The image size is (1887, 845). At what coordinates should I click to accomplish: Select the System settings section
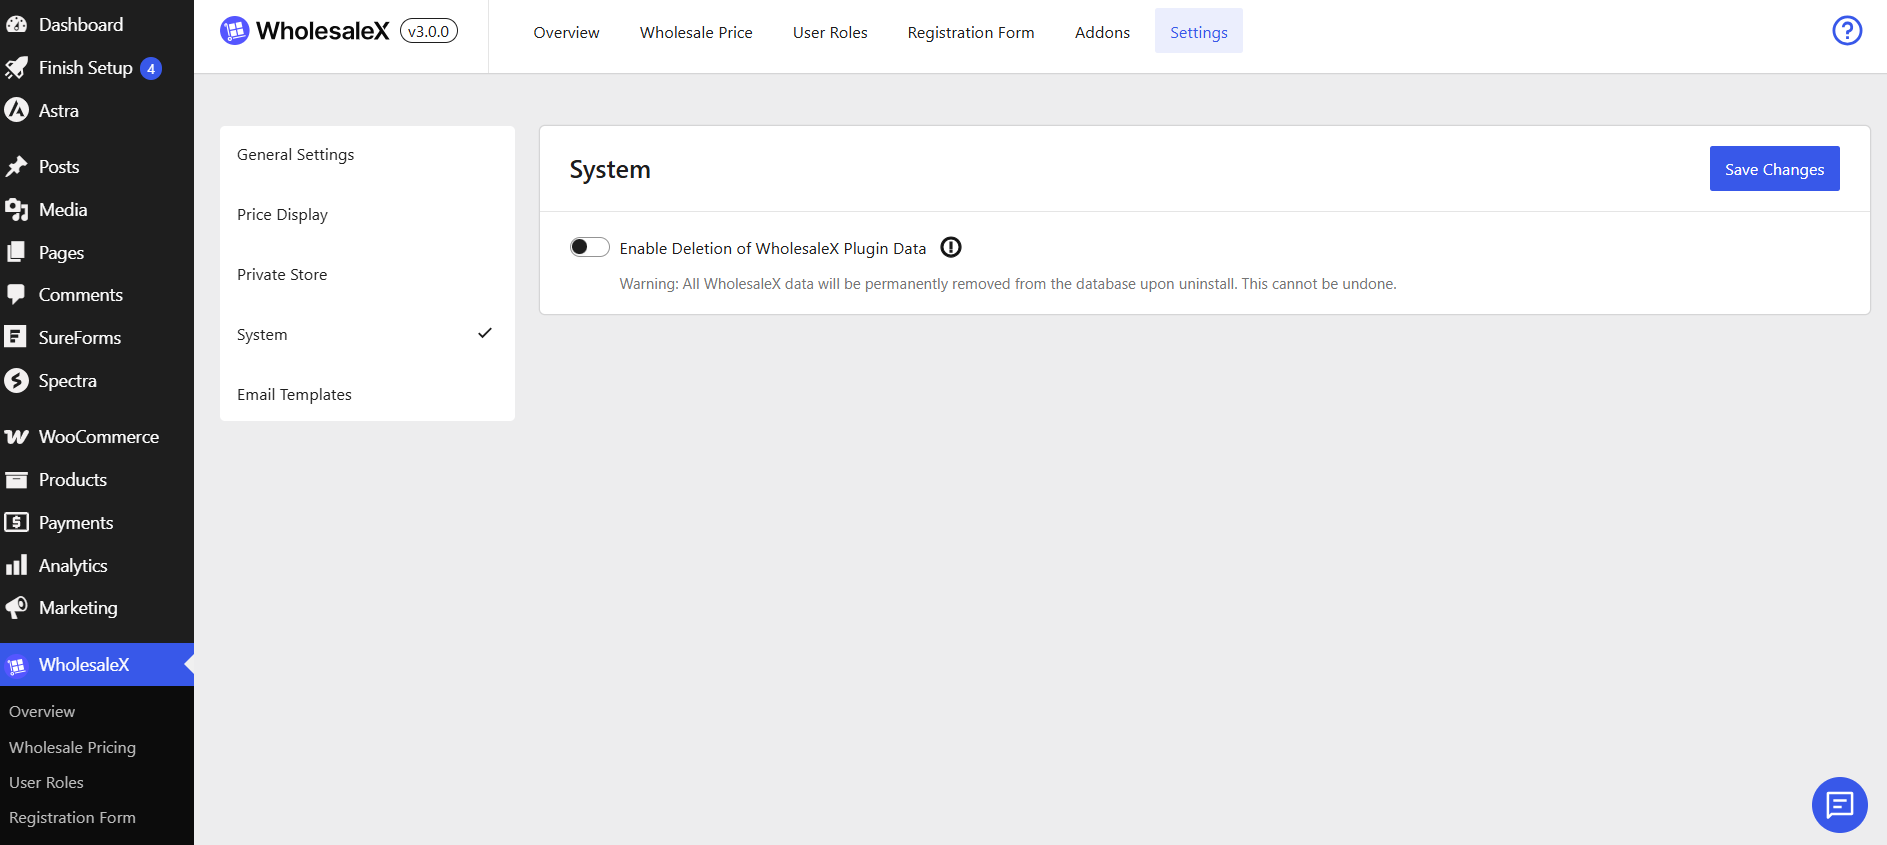367,335
